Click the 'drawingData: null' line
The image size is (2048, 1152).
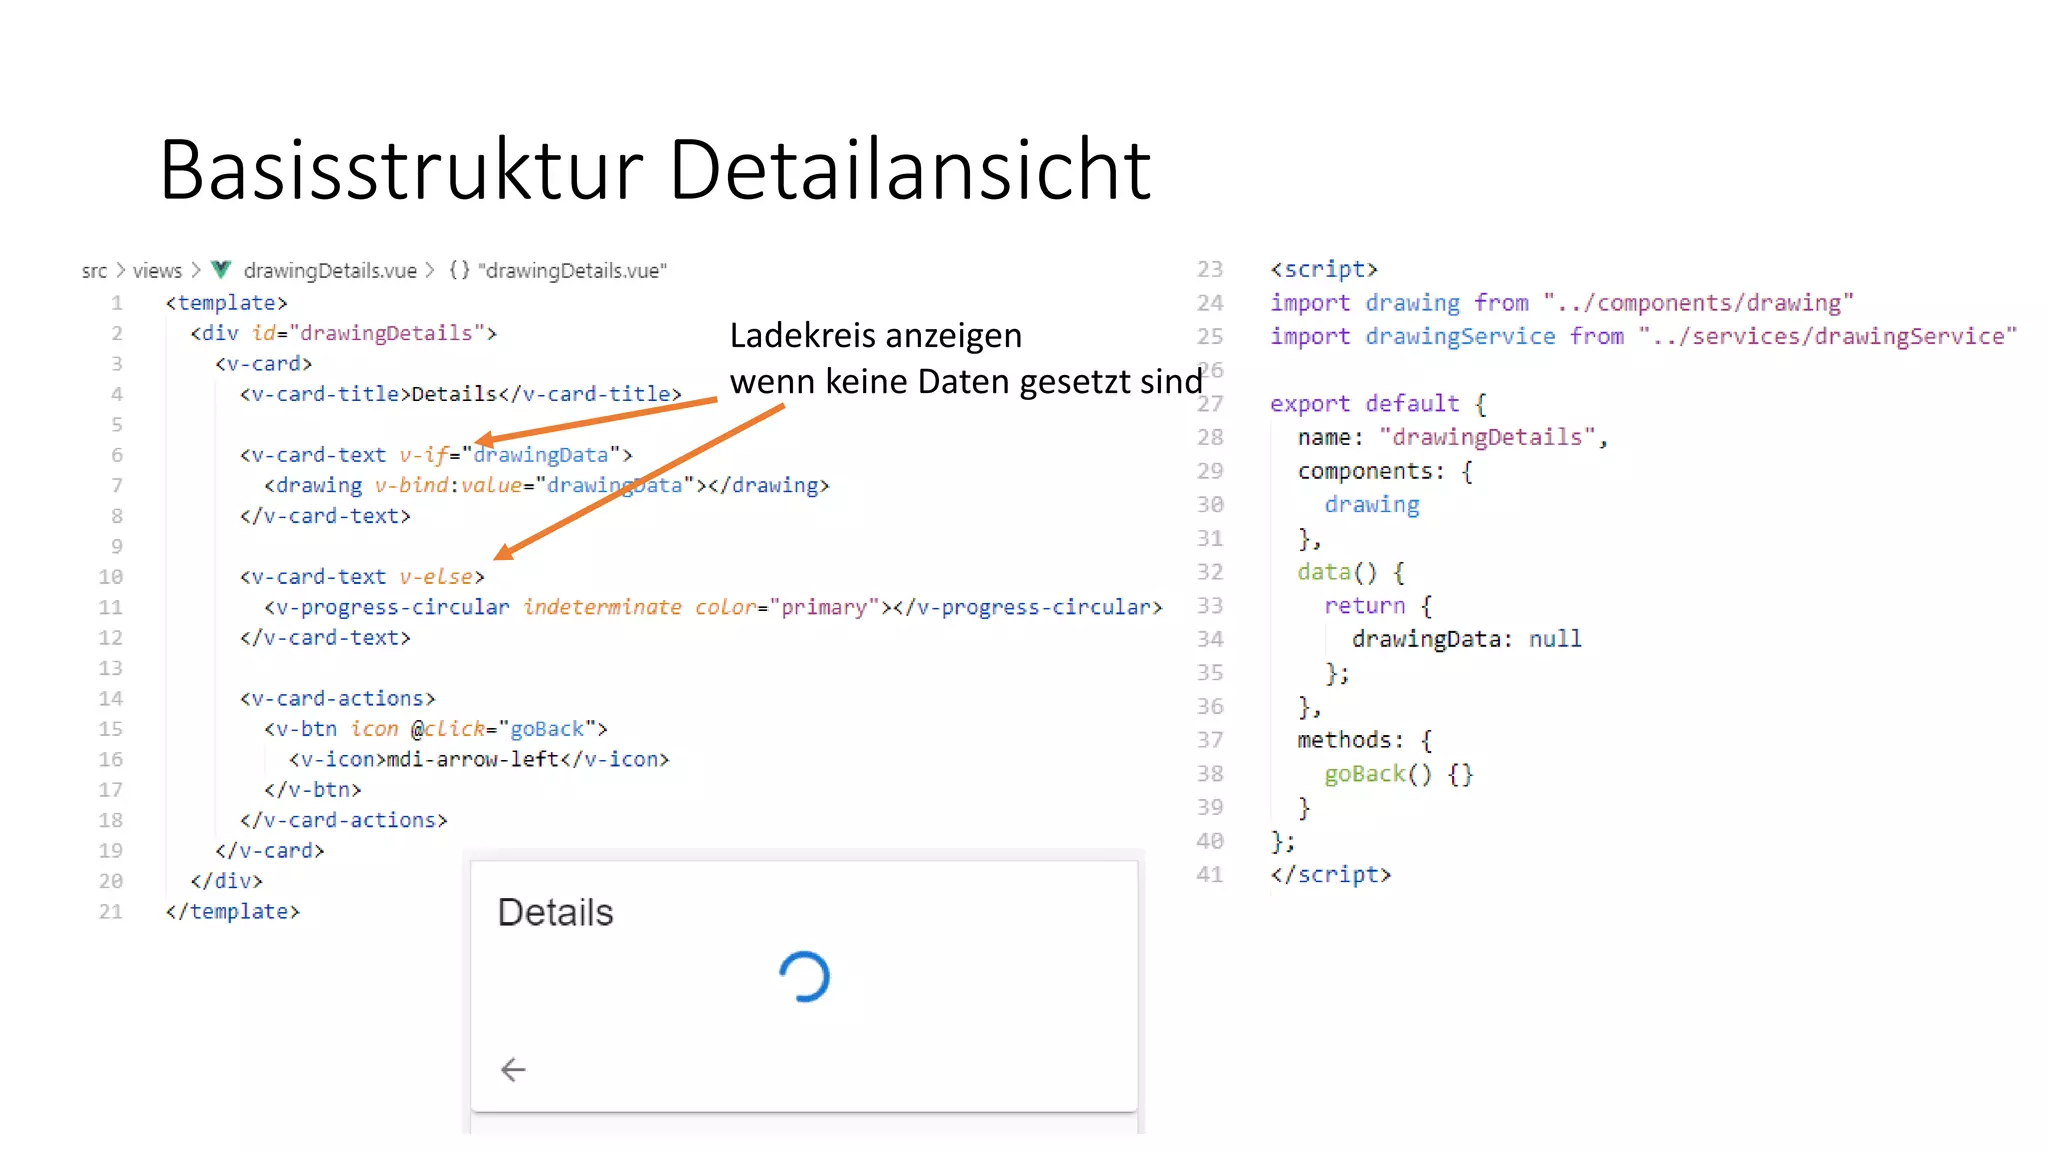1467,639
